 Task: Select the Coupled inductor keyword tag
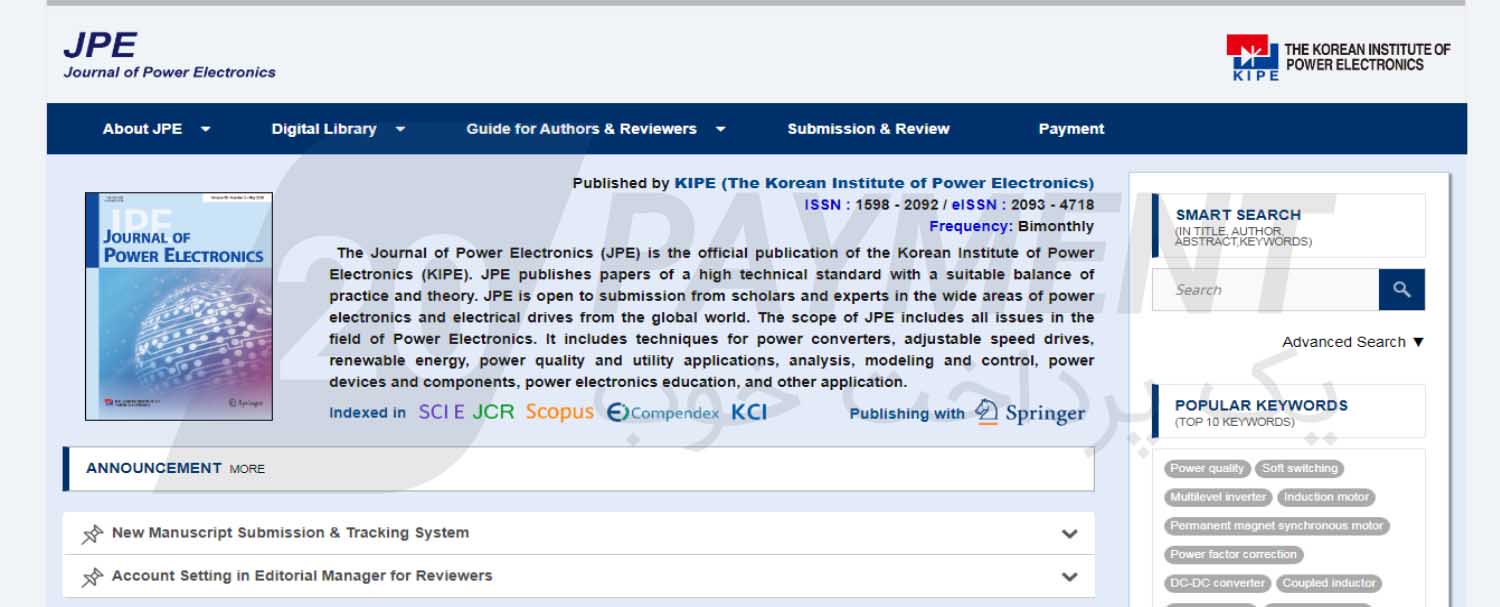click(x=1330, y=583)
